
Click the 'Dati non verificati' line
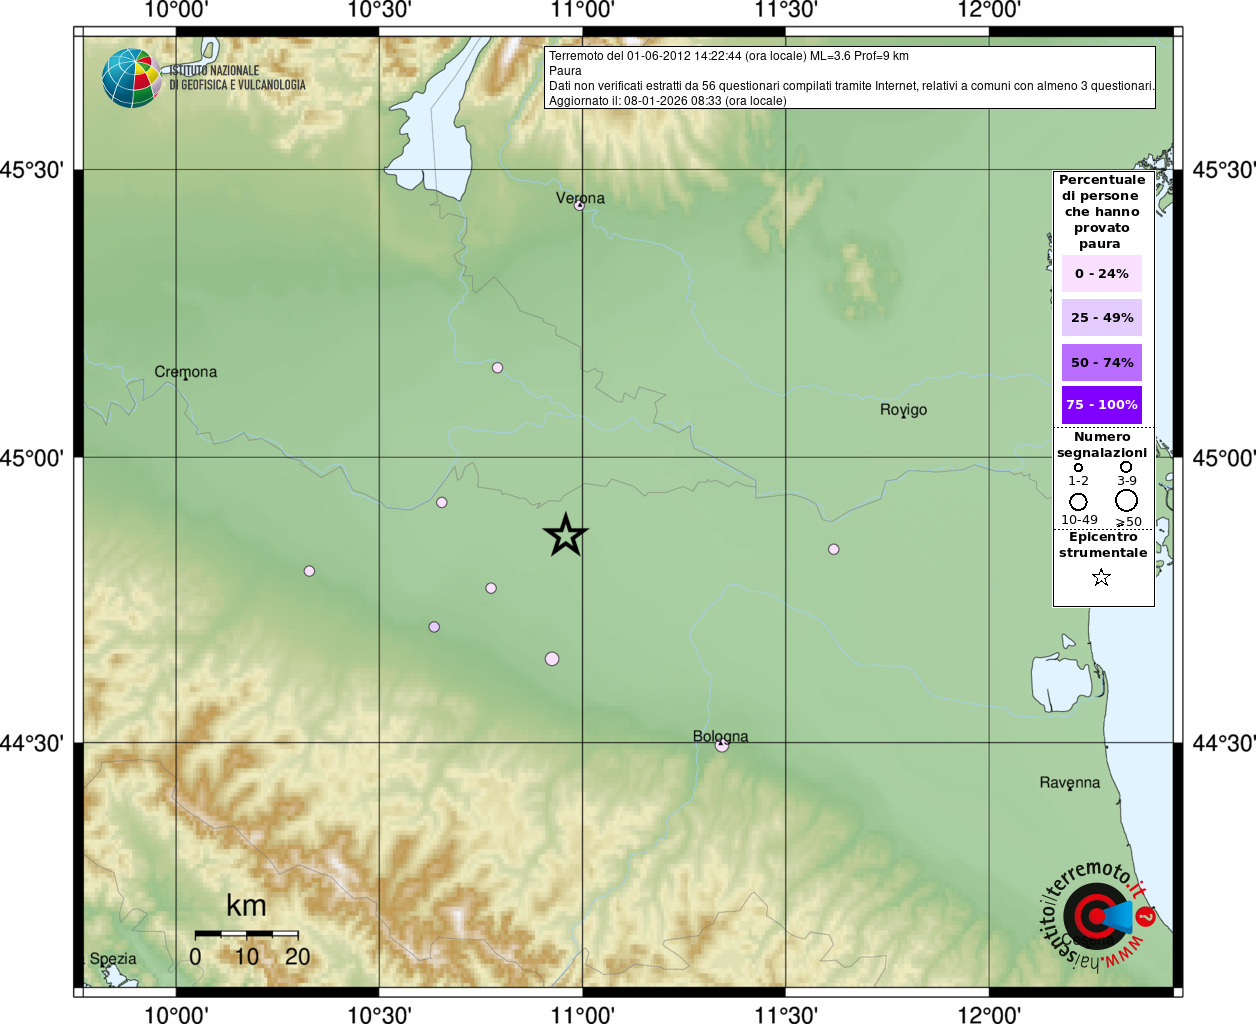pyautogui.click(x=852, y=86)
